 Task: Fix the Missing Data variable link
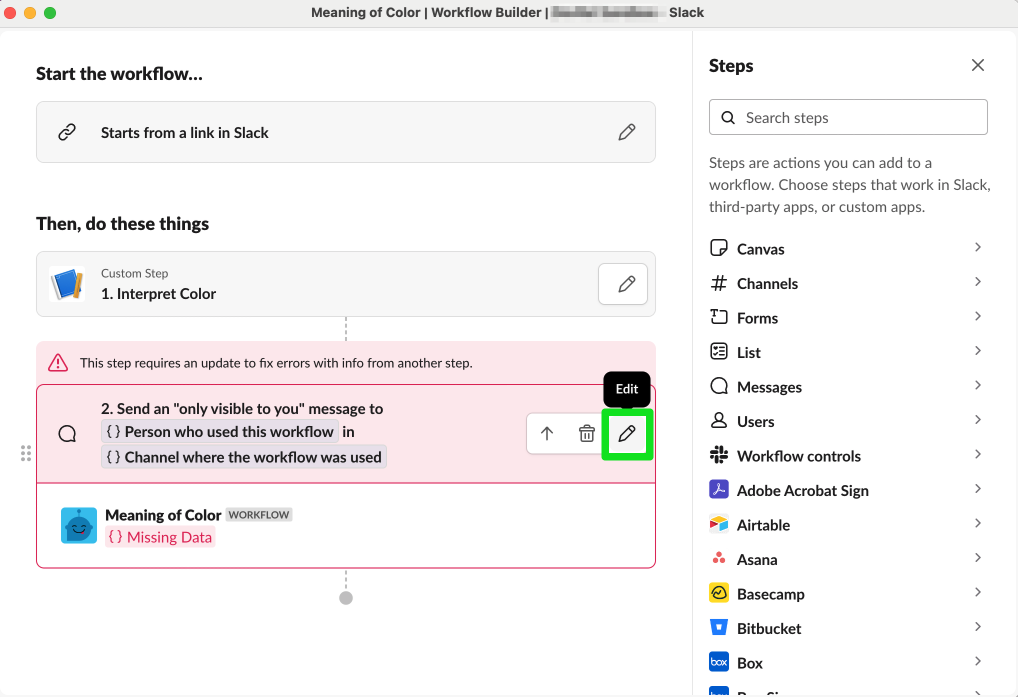coord(160,537)
